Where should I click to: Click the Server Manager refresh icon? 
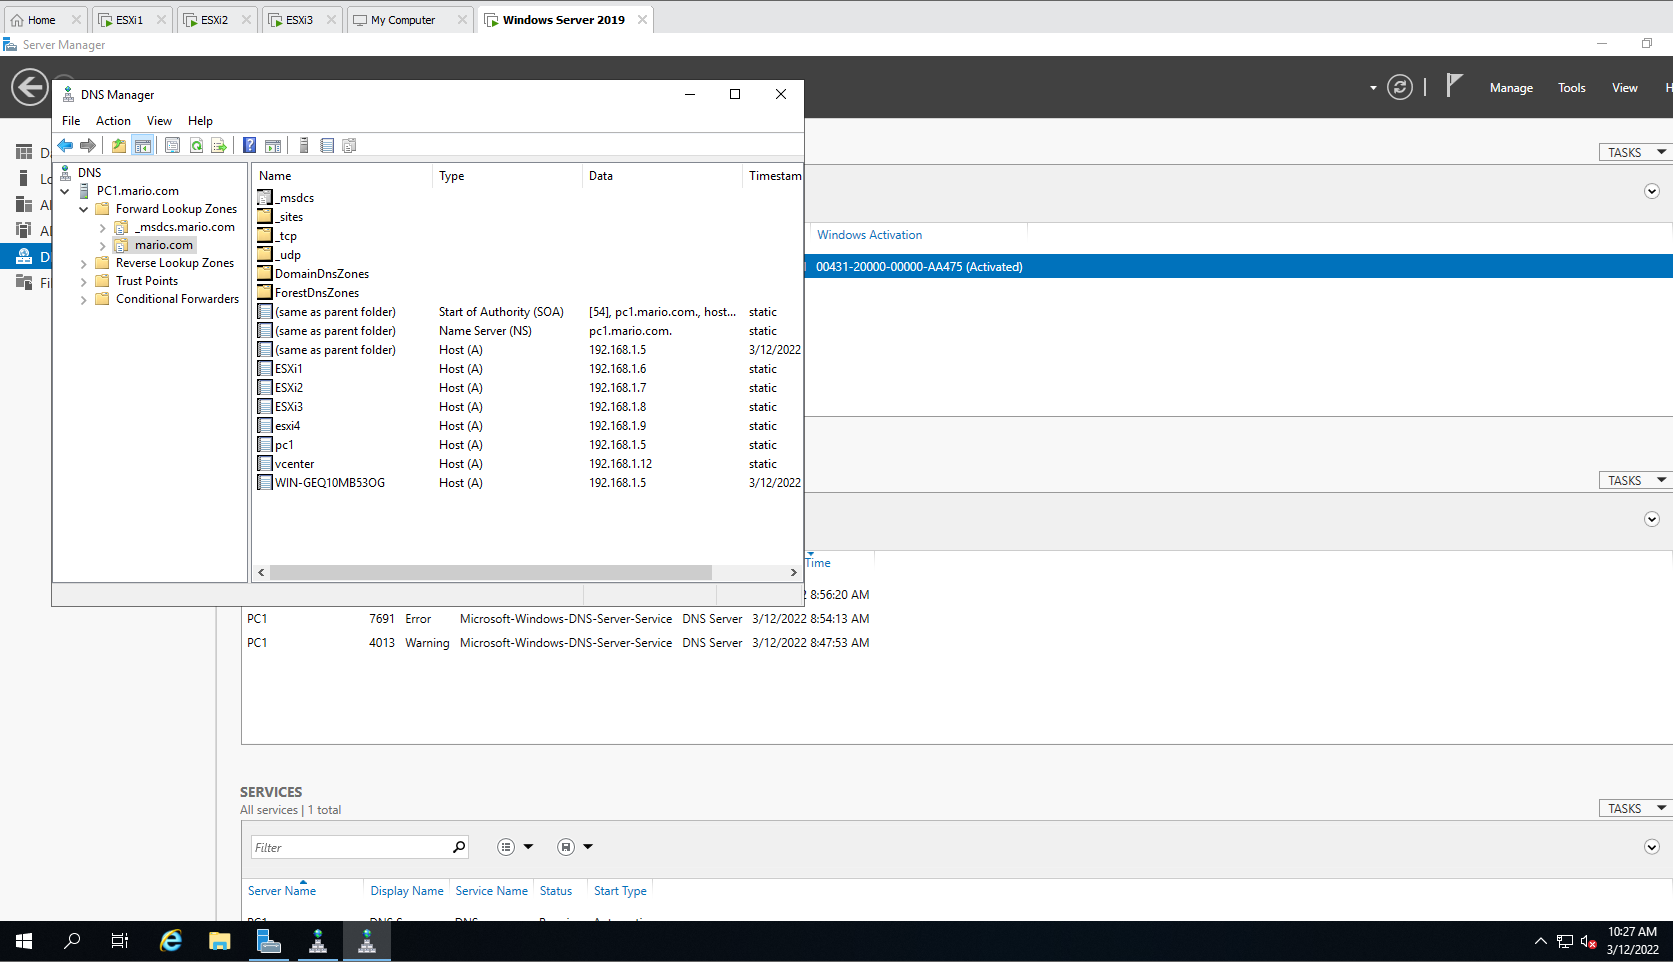[x=1400, y=88]
